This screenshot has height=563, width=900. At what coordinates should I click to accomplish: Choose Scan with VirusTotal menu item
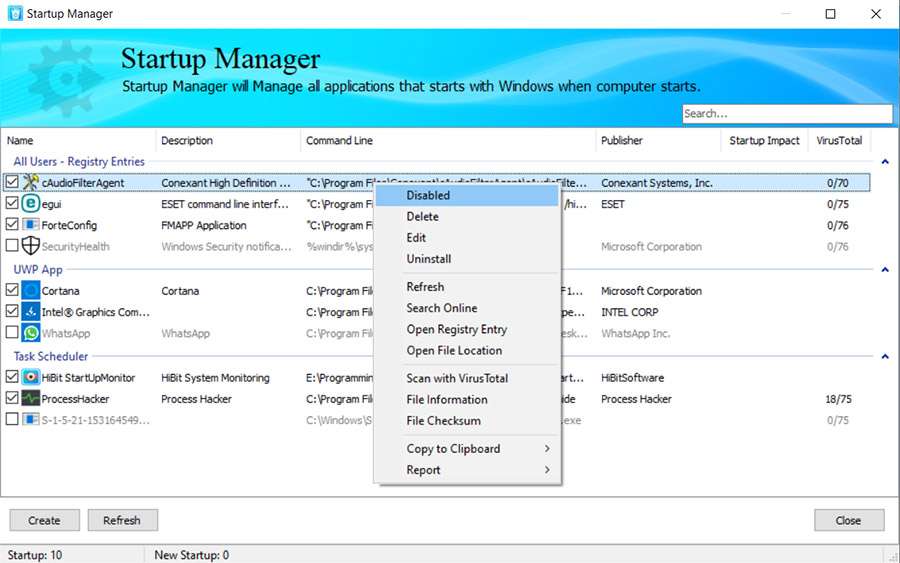[x=457, y=378]
